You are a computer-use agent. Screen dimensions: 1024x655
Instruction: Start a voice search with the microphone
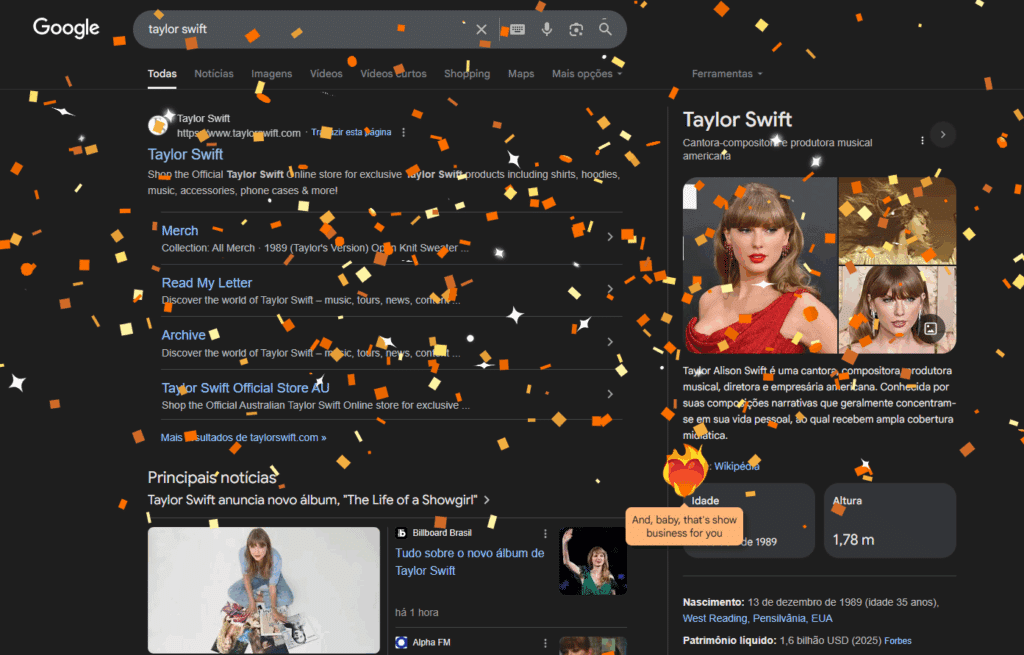click(x=547, y=29)
